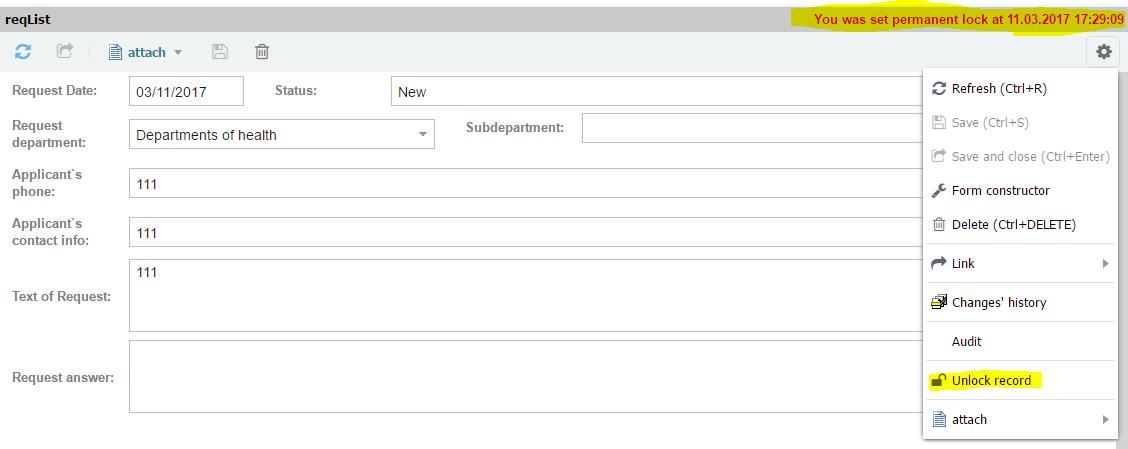This screenshot has width=1128, height=449.
Task: Expand the Link submenu arrow
Action: pos(1105,263)
